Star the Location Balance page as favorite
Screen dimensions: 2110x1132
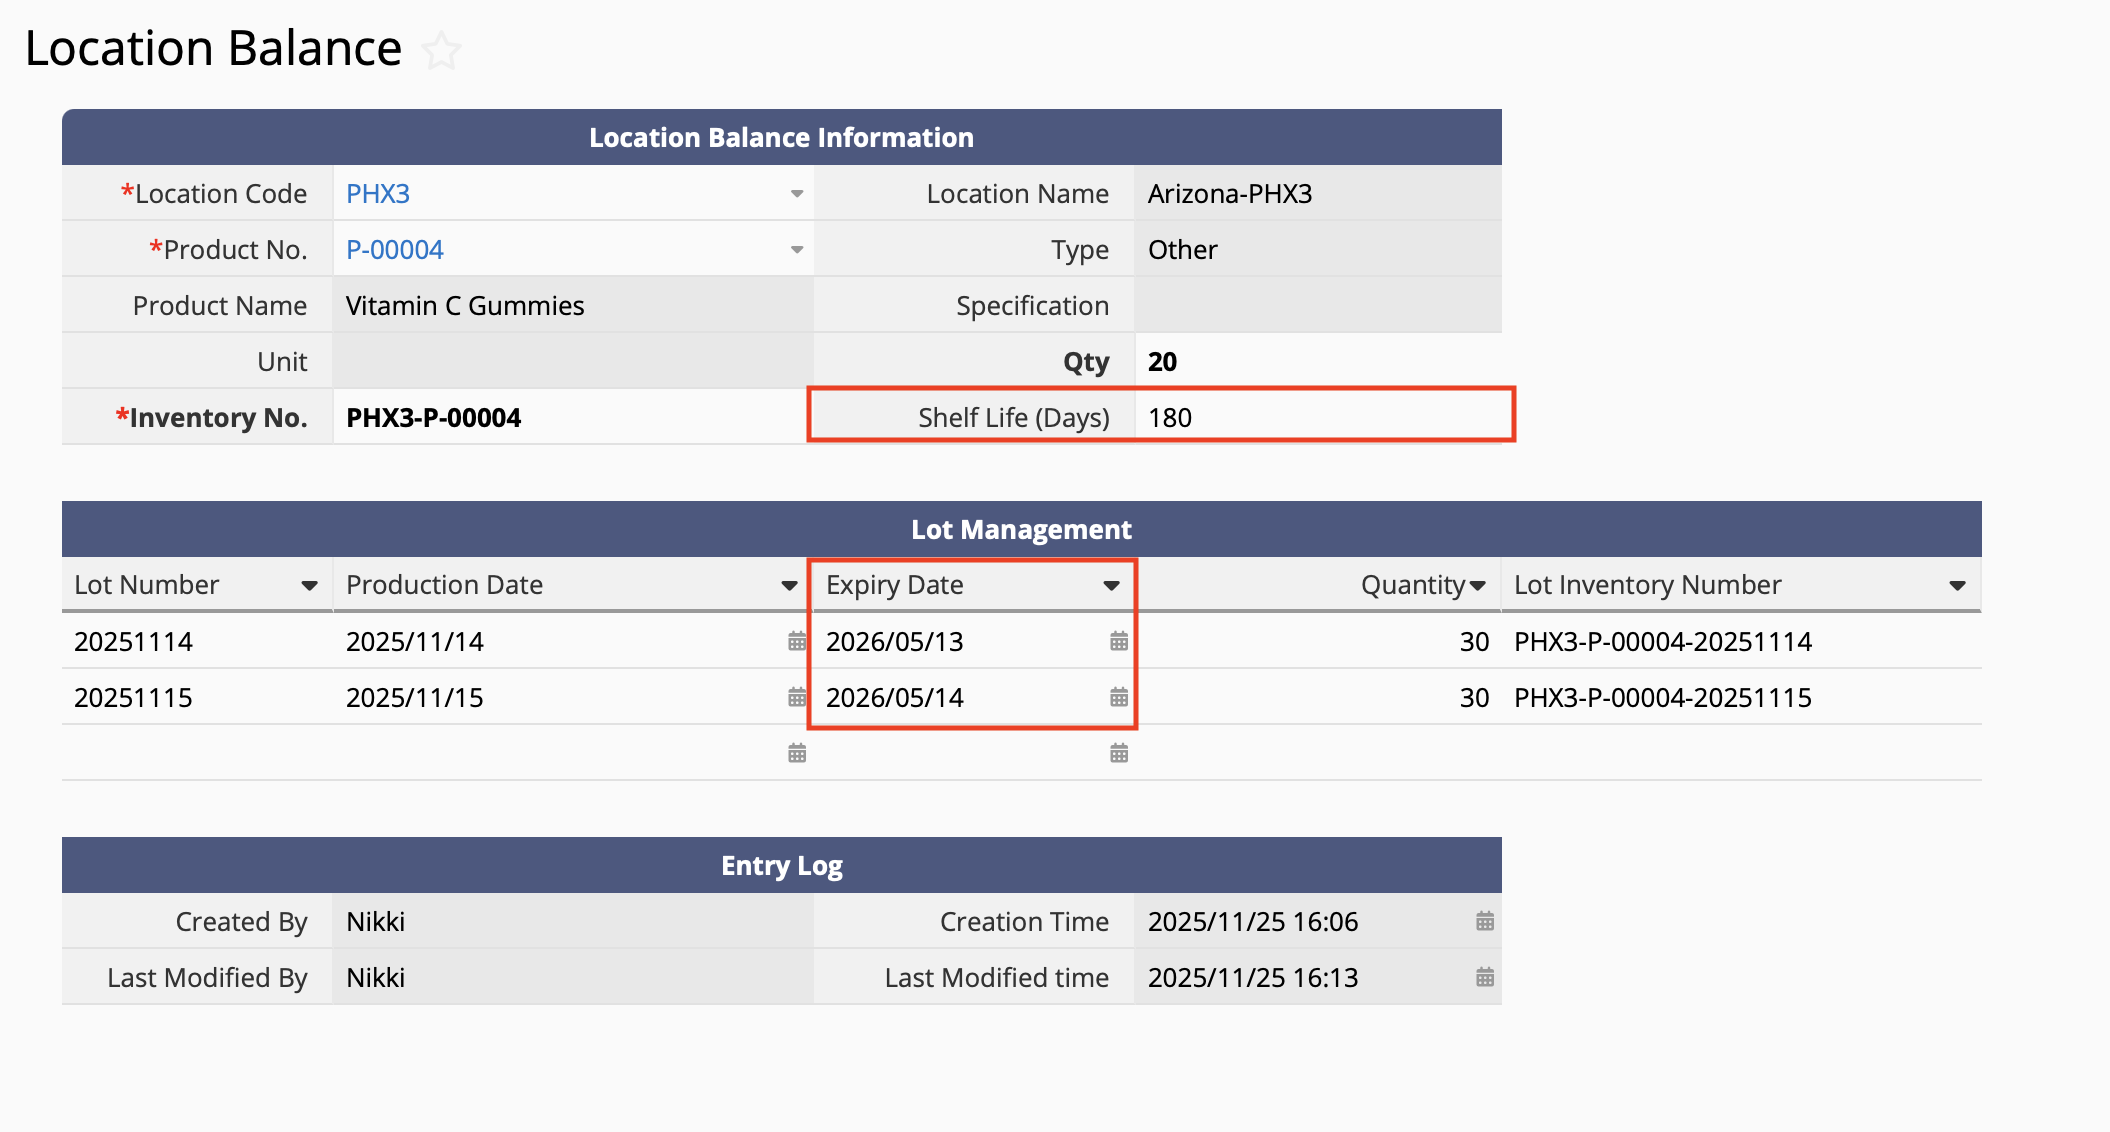tap(441, 51)
